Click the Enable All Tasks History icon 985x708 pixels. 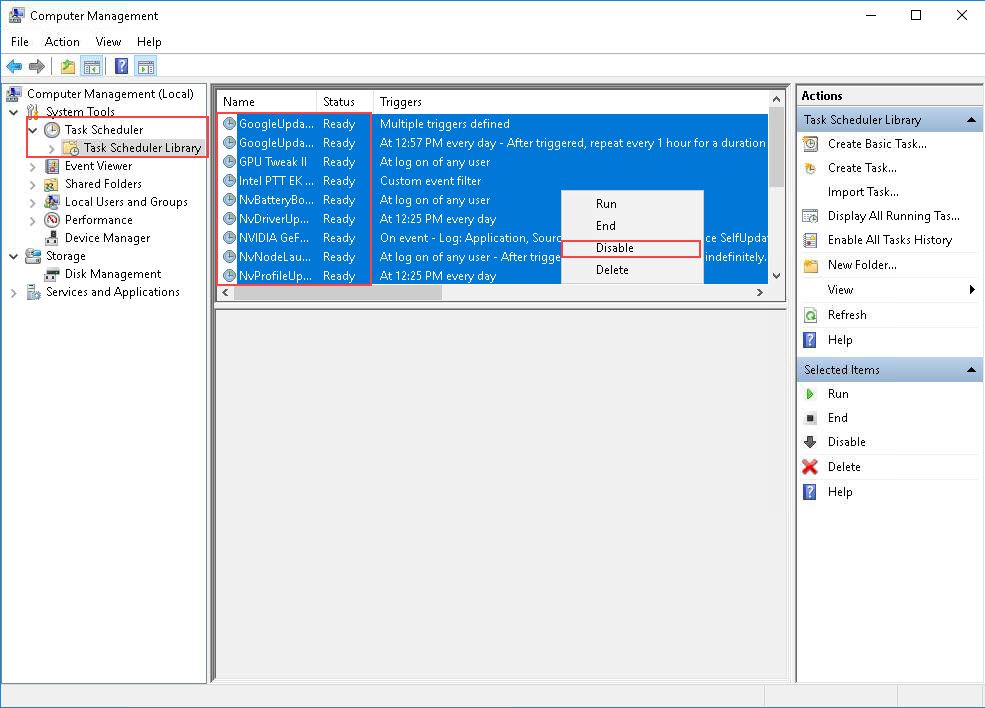(811, 240)
